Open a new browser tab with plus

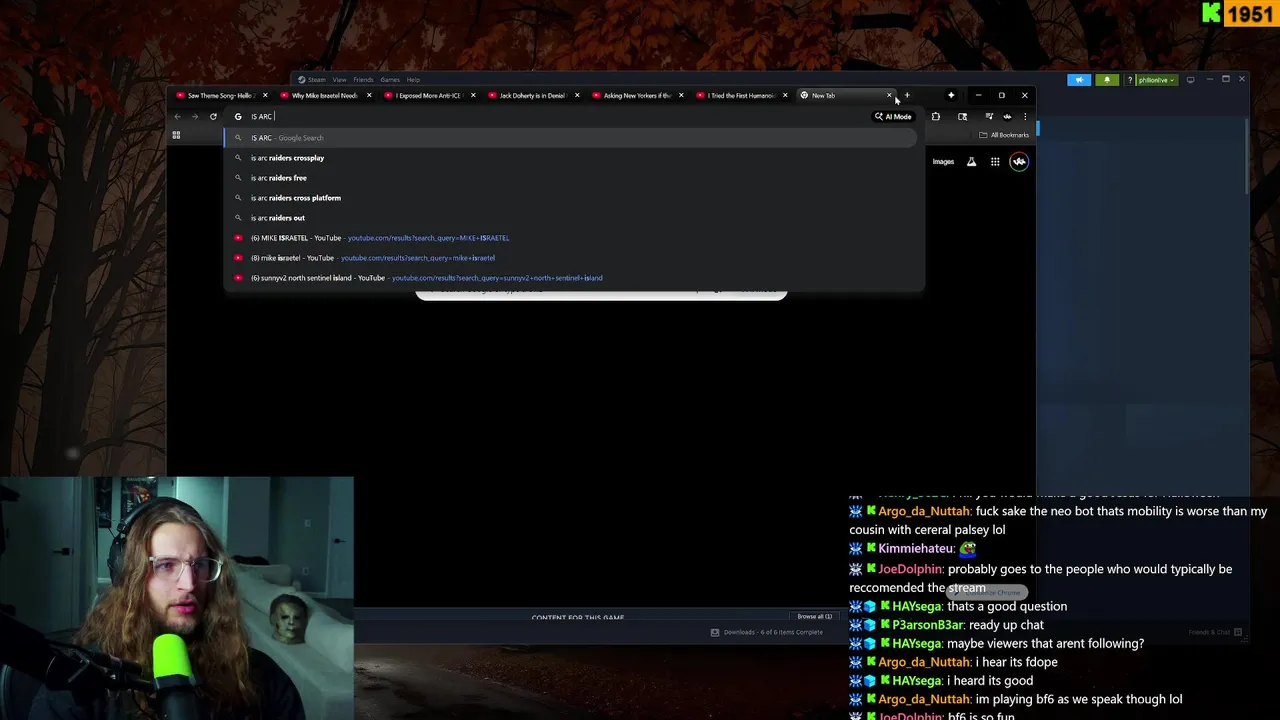907,95
